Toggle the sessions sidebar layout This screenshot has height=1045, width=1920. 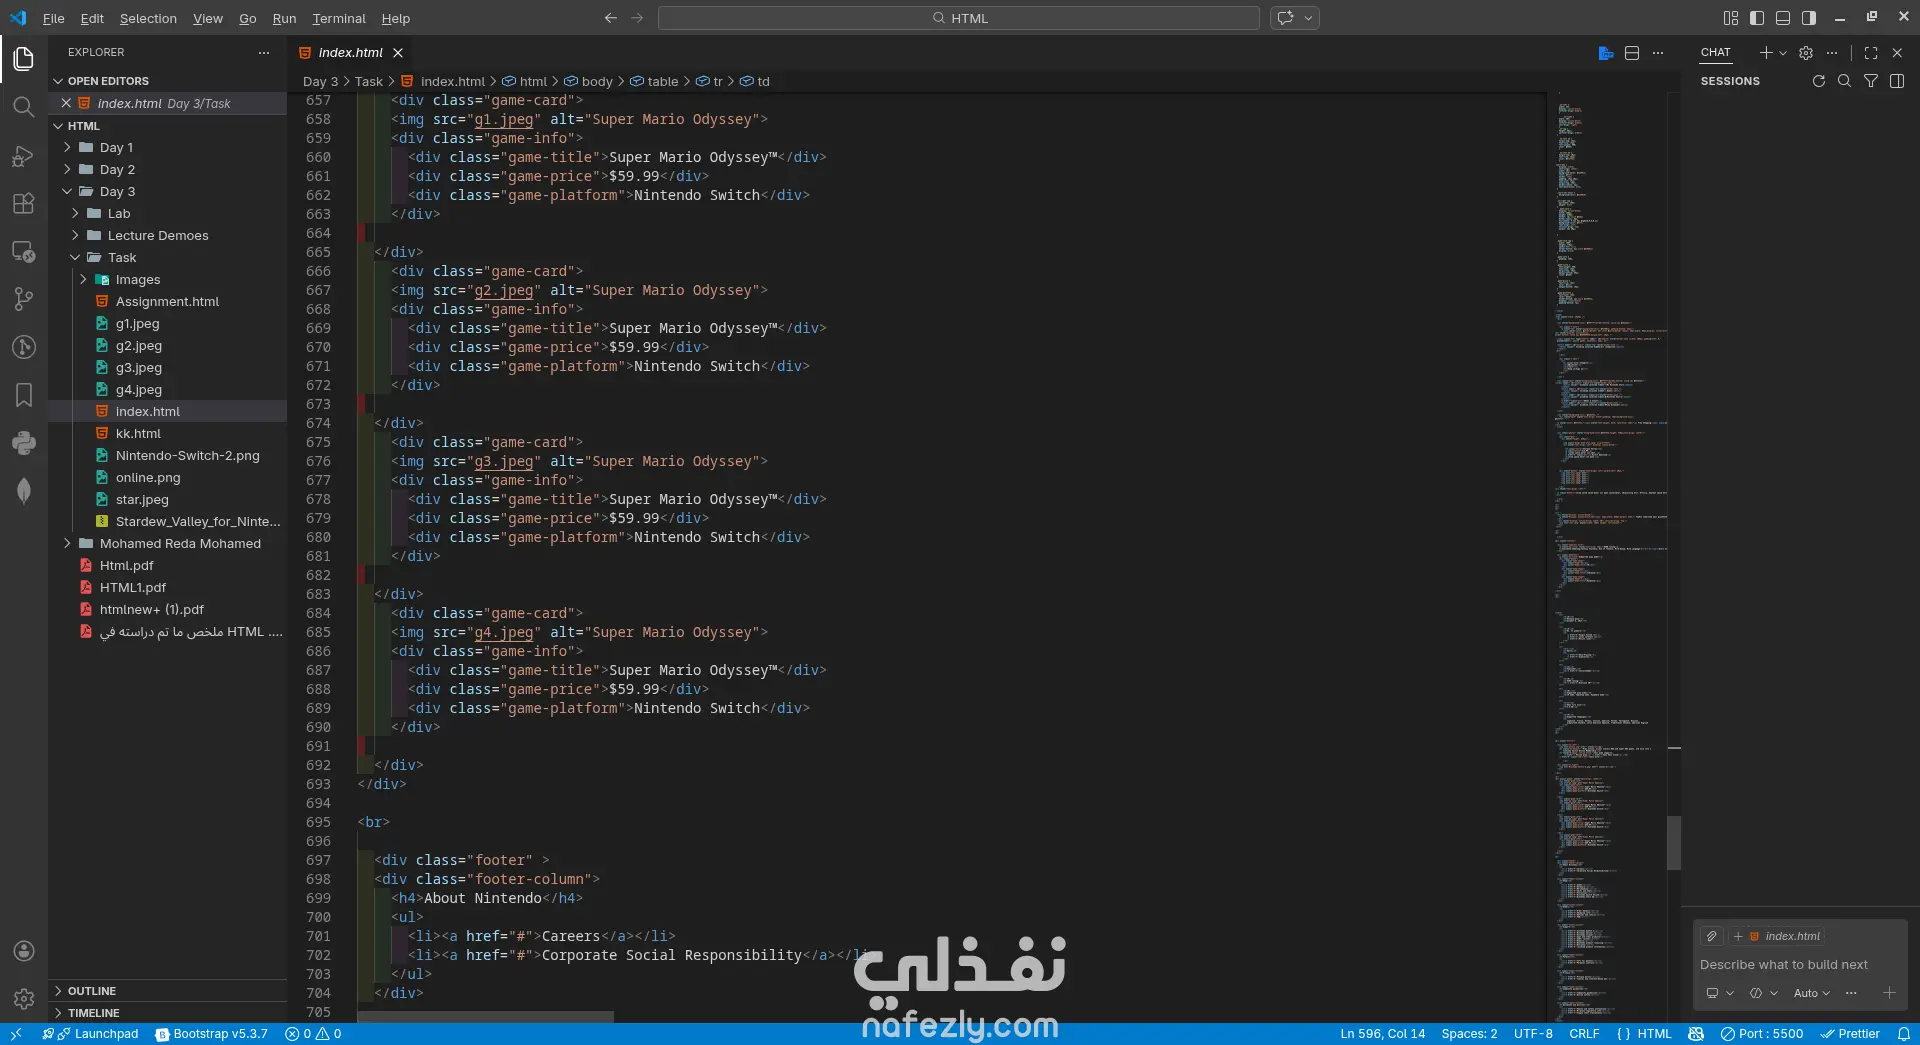pyautogui.click(x=1897, y=81)
